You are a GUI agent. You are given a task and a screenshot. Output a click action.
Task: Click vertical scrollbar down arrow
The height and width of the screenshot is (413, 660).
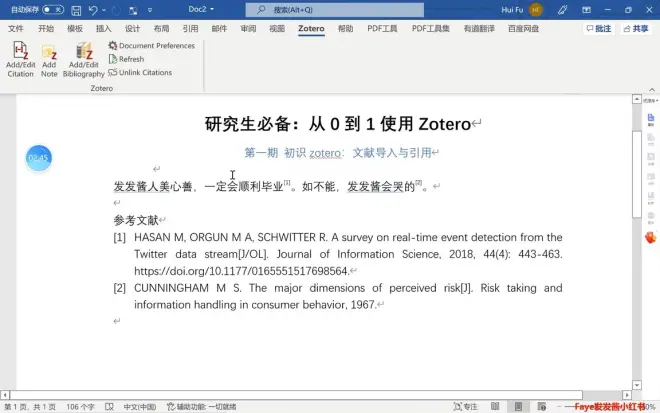(637, 385)
